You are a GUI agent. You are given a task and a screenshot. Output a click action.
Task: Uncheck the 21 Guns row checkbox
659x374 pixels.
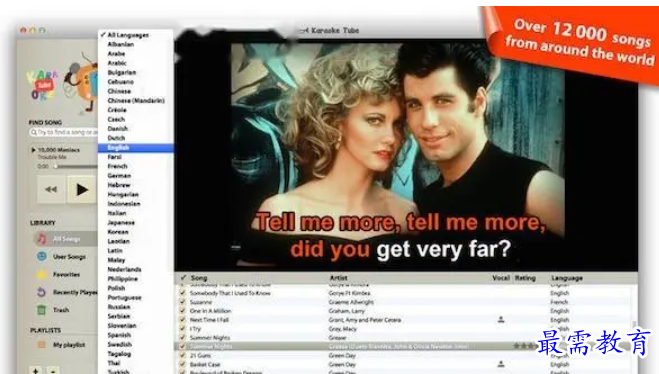pos(182,356)
